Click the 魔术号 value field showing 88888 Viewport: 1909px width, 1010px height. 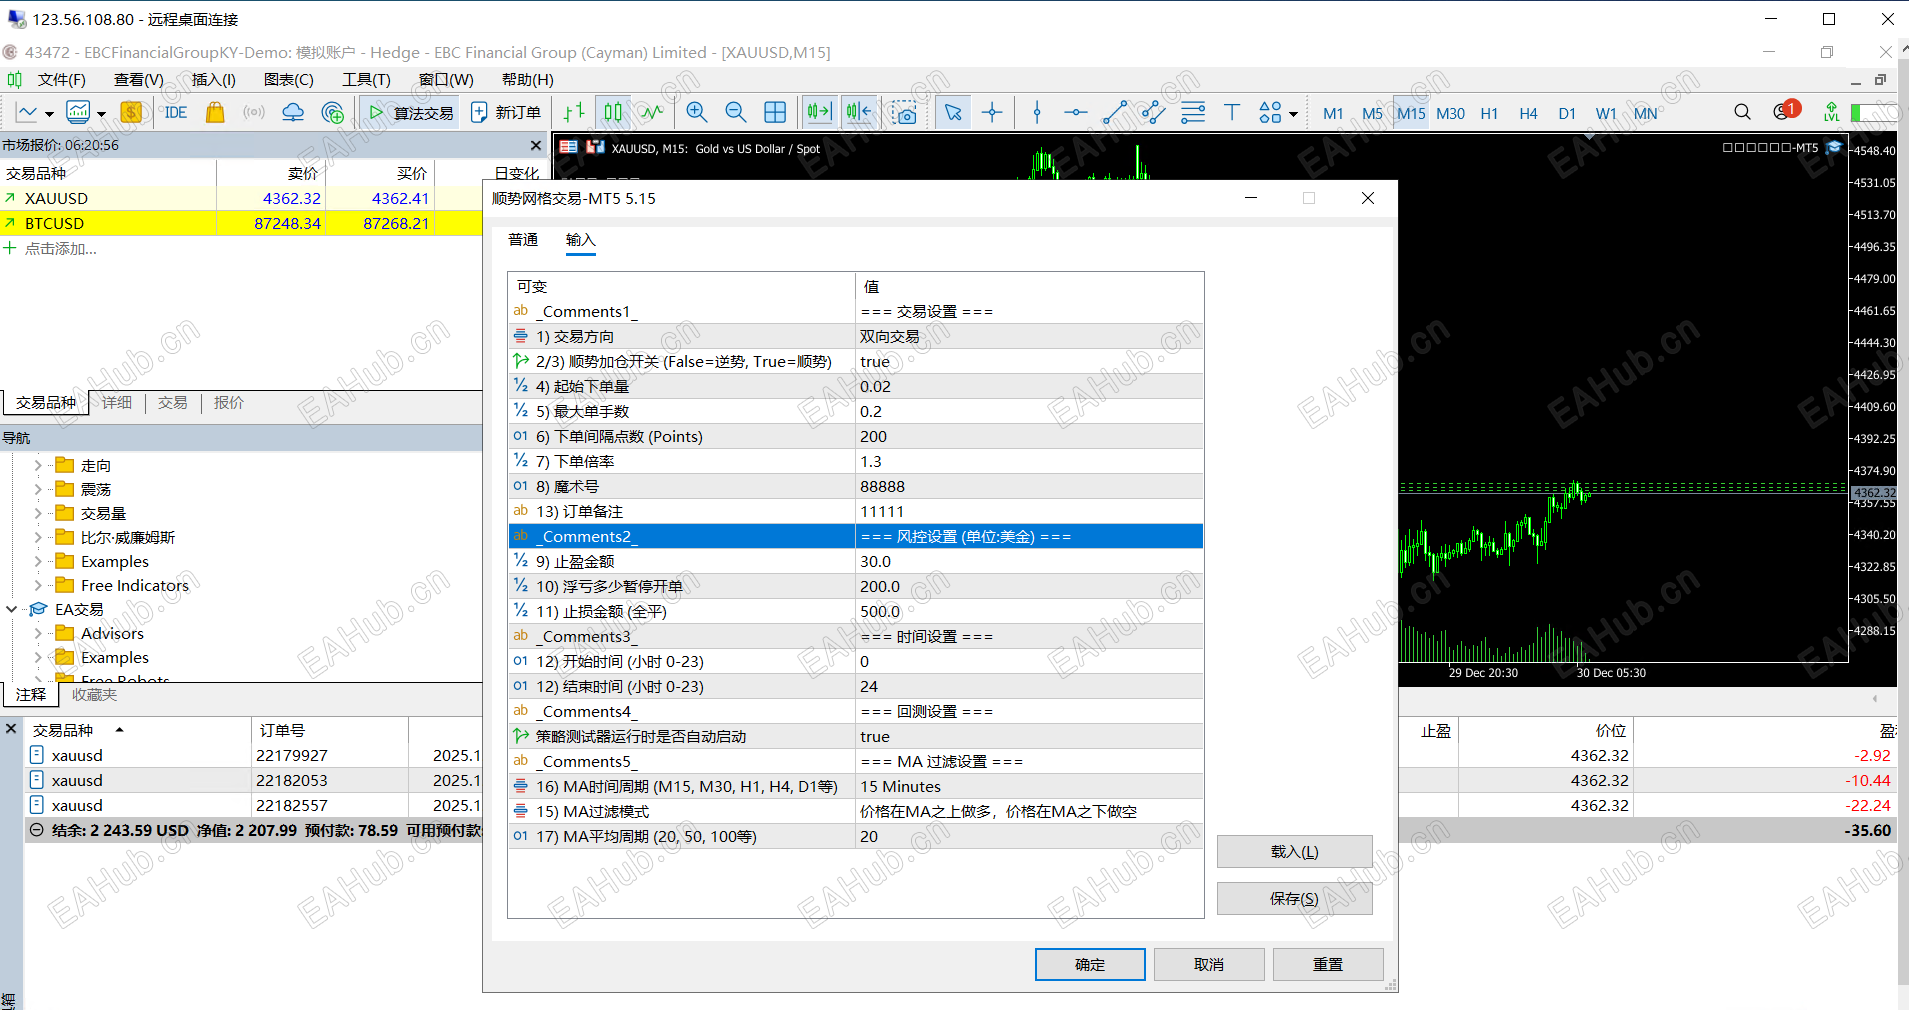click(1028, 486)
